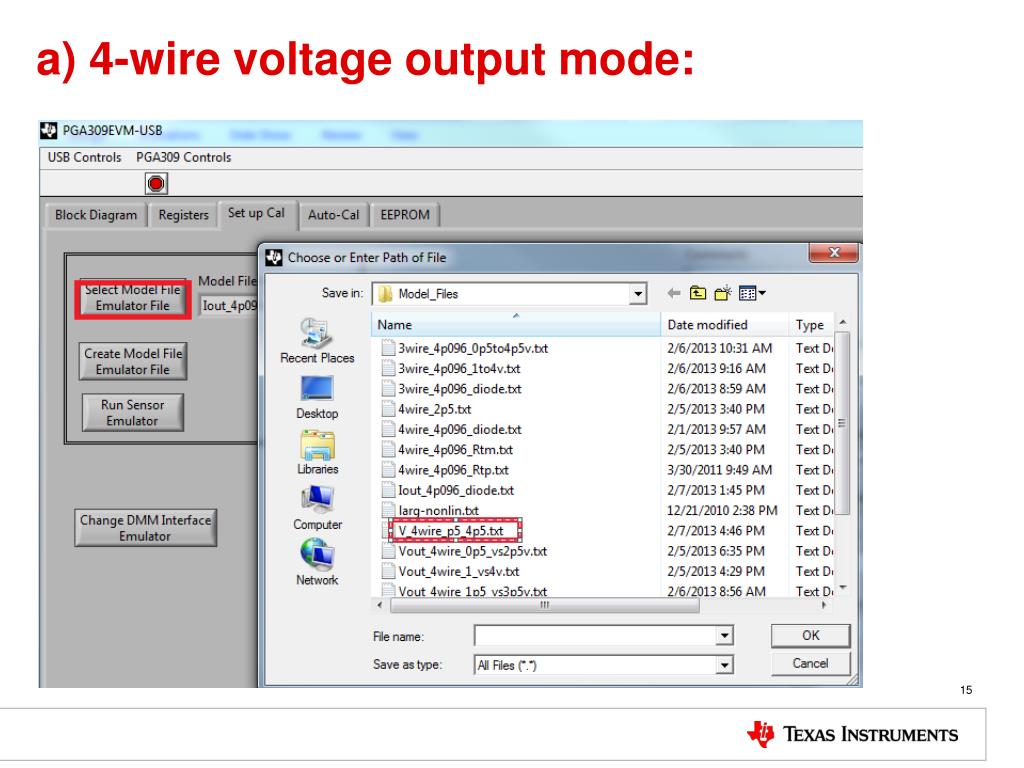
Task: Select file Vout_4wire_1_vs4v.txt
Action: pos(458,571)
